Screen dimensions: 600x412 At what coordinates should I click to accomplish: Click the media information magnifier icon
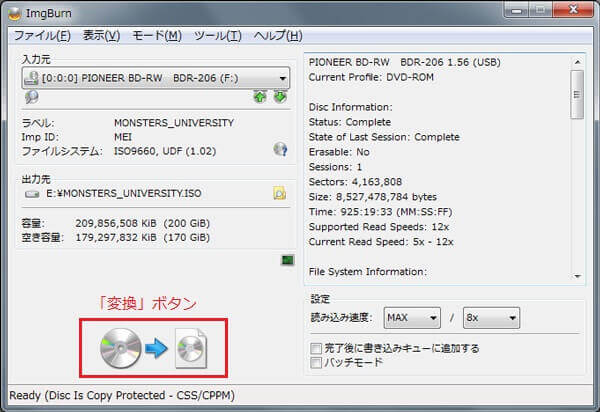pos(31,97)
